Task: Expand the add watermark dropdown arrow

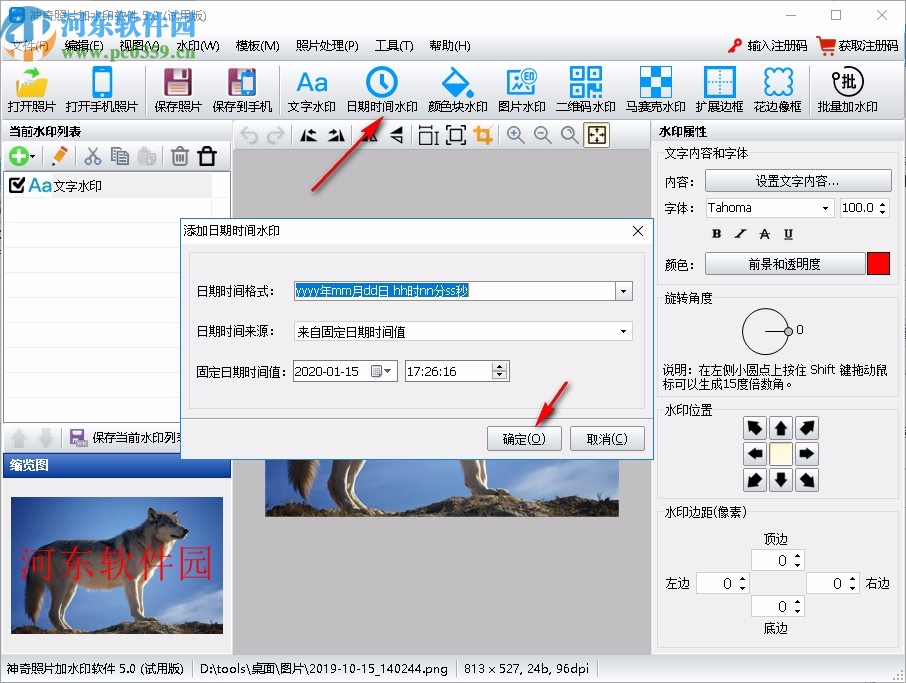Action: [33, 157]
